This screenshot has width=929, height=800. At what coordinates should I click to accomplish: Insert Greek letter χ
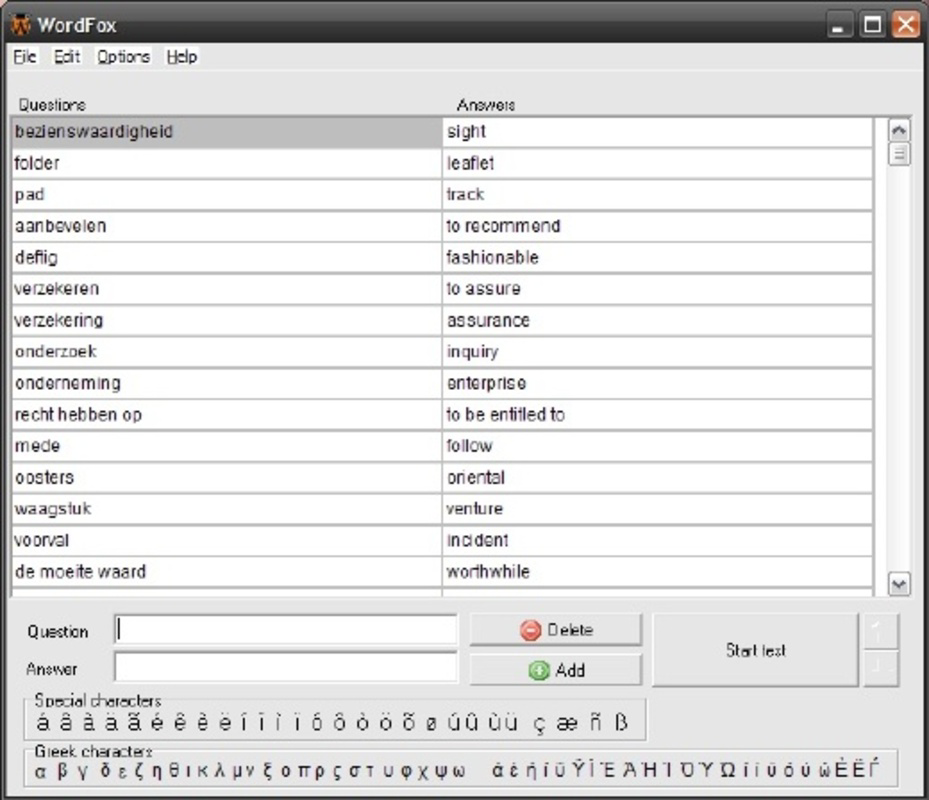pos(422,772)
